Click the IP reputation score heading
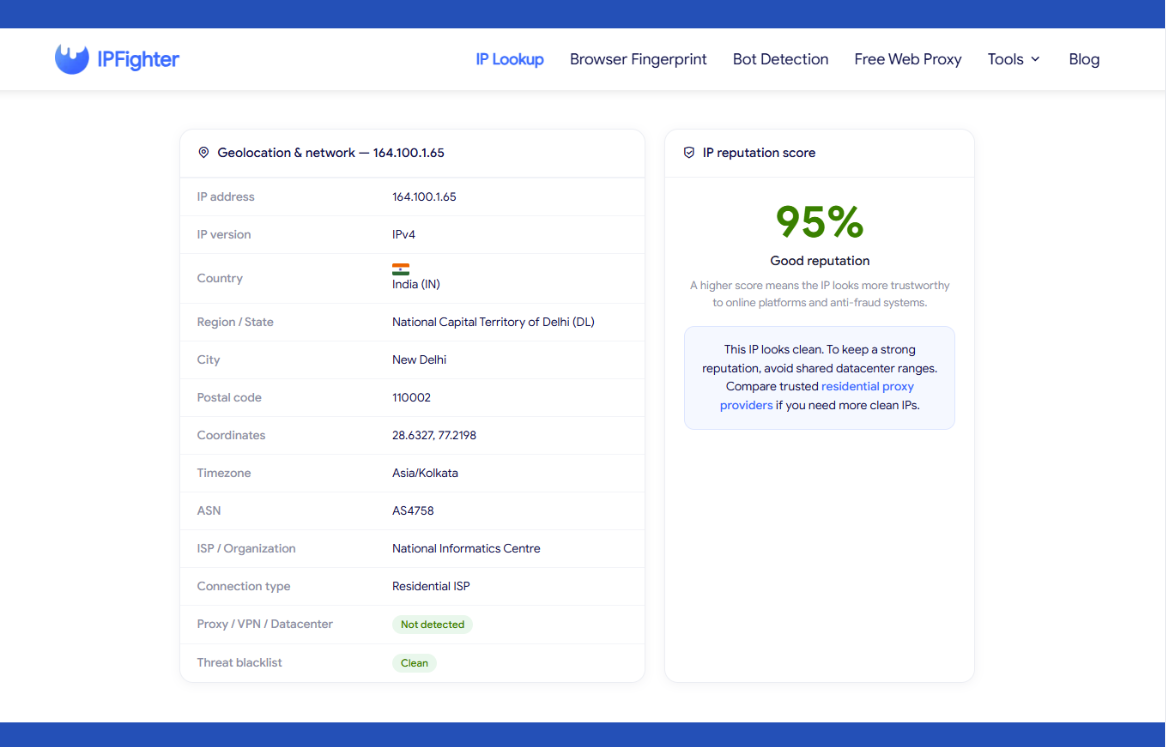Image resolution: width=1166 pixels, height=747 pixels. click(x=759, y=152)
